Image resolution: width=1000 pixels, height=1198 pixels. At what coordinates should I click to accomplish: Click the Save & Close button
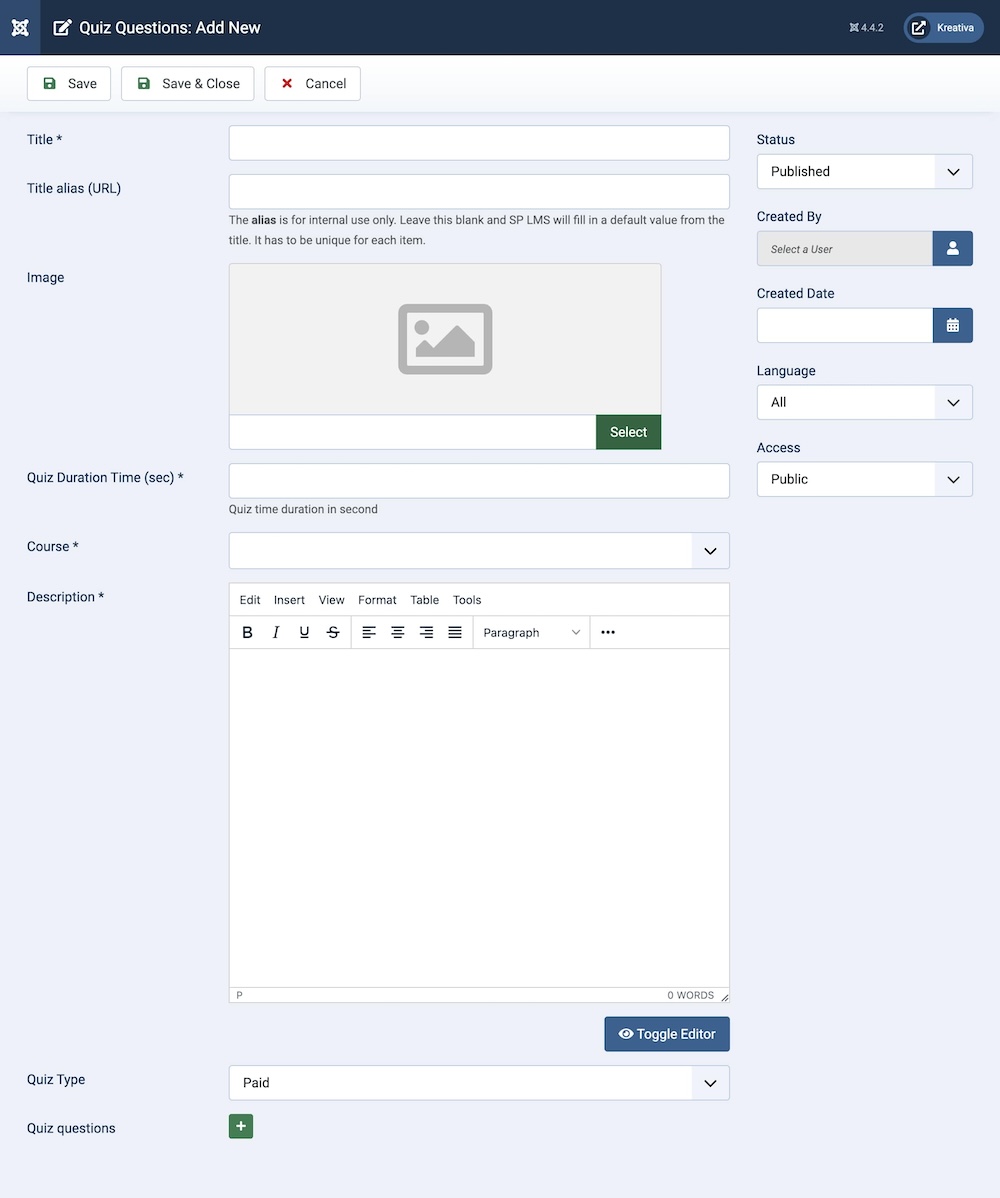pyautogui.click(x=188, y=84)
